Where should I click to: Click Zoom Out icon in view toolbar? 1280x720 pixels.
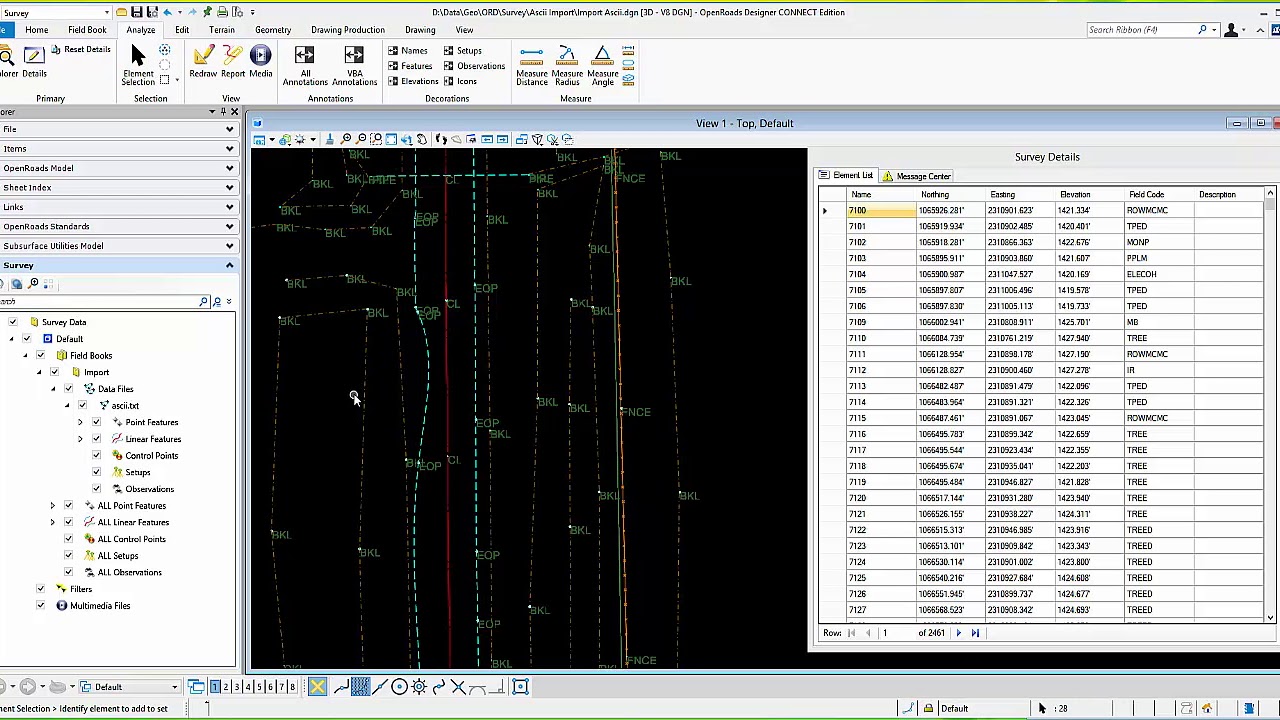coord(361,139)
